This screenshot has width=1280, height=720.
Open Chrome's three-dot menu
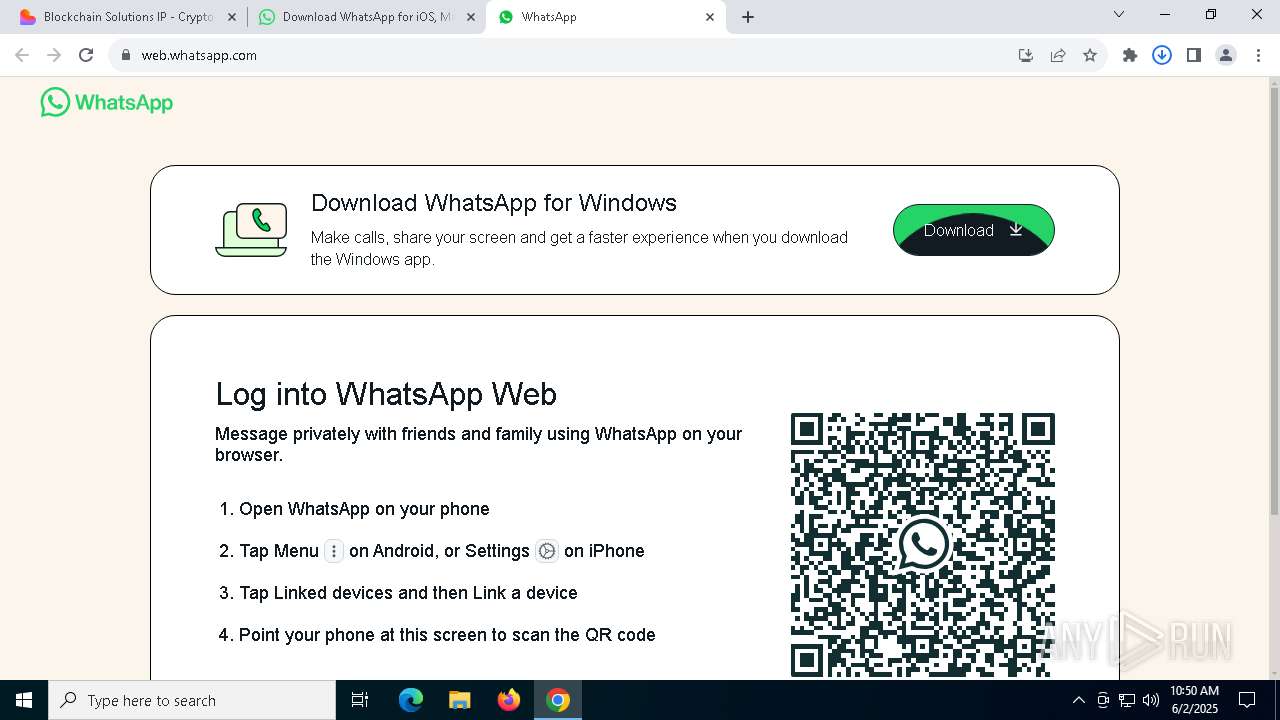pyautogui.click(x=1258, y=55)
